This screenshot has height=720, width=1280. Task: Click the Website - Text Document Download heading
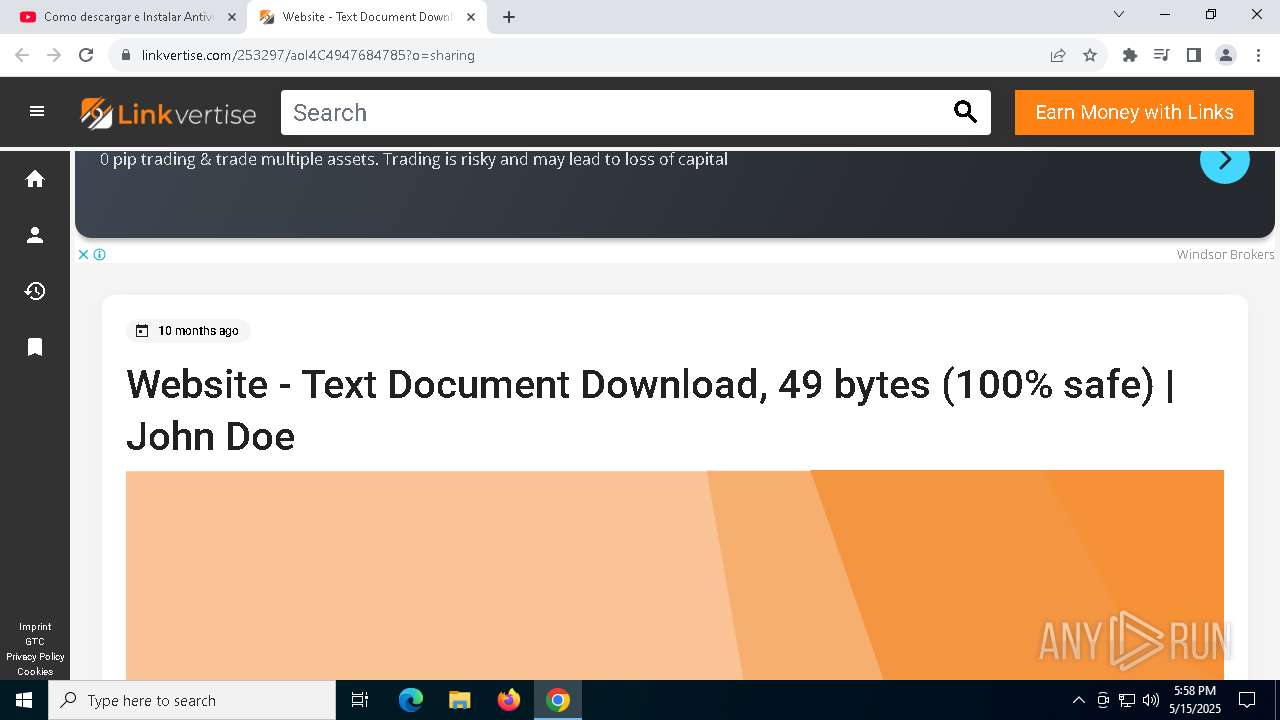[x=650, y=410]
